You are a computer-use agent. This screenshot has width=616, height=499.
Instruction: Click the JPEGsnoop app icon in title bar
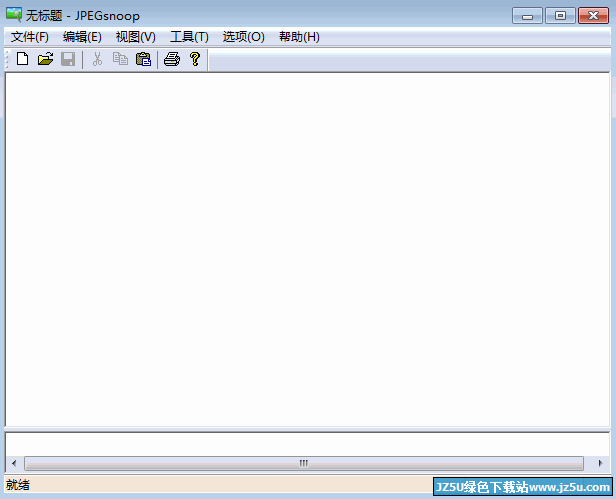click(x=14, y=15)
